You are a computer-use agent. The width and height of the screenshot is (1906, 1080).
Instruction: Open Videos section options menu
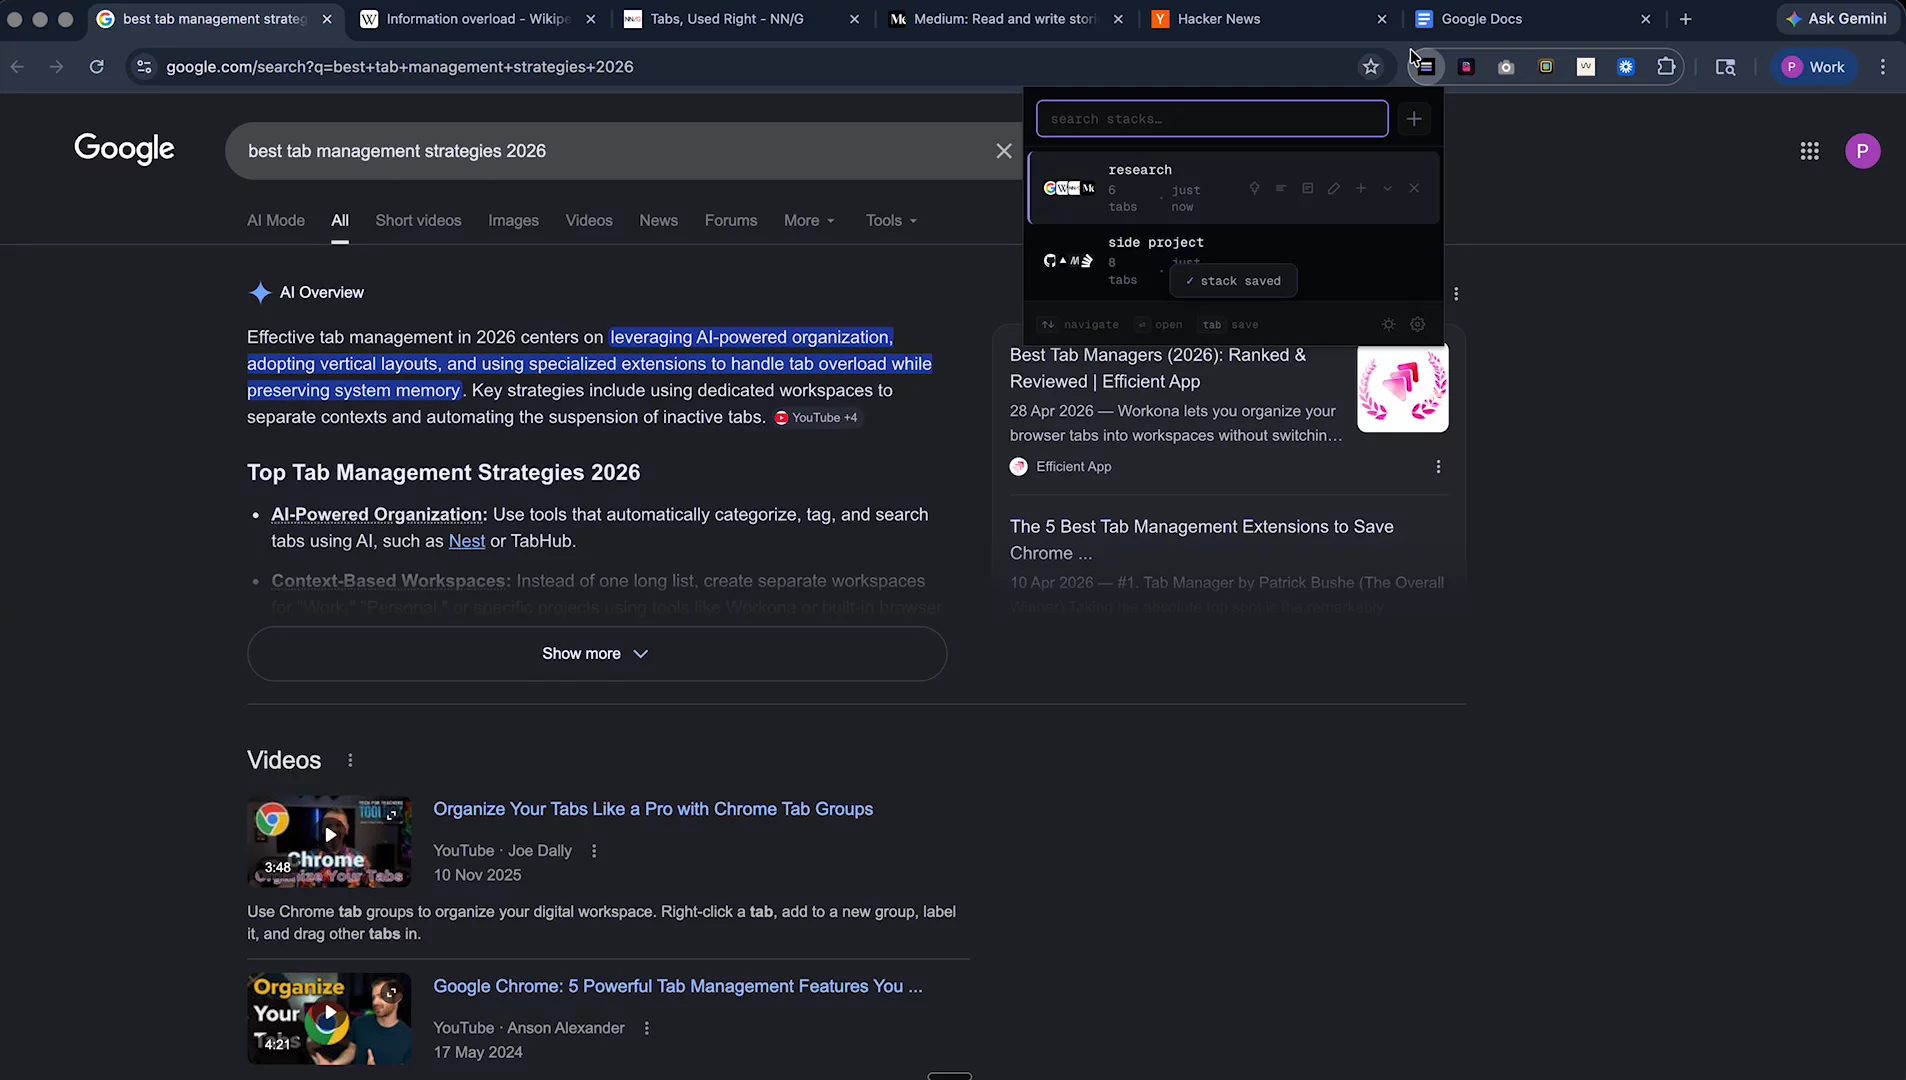click(350, 760)
